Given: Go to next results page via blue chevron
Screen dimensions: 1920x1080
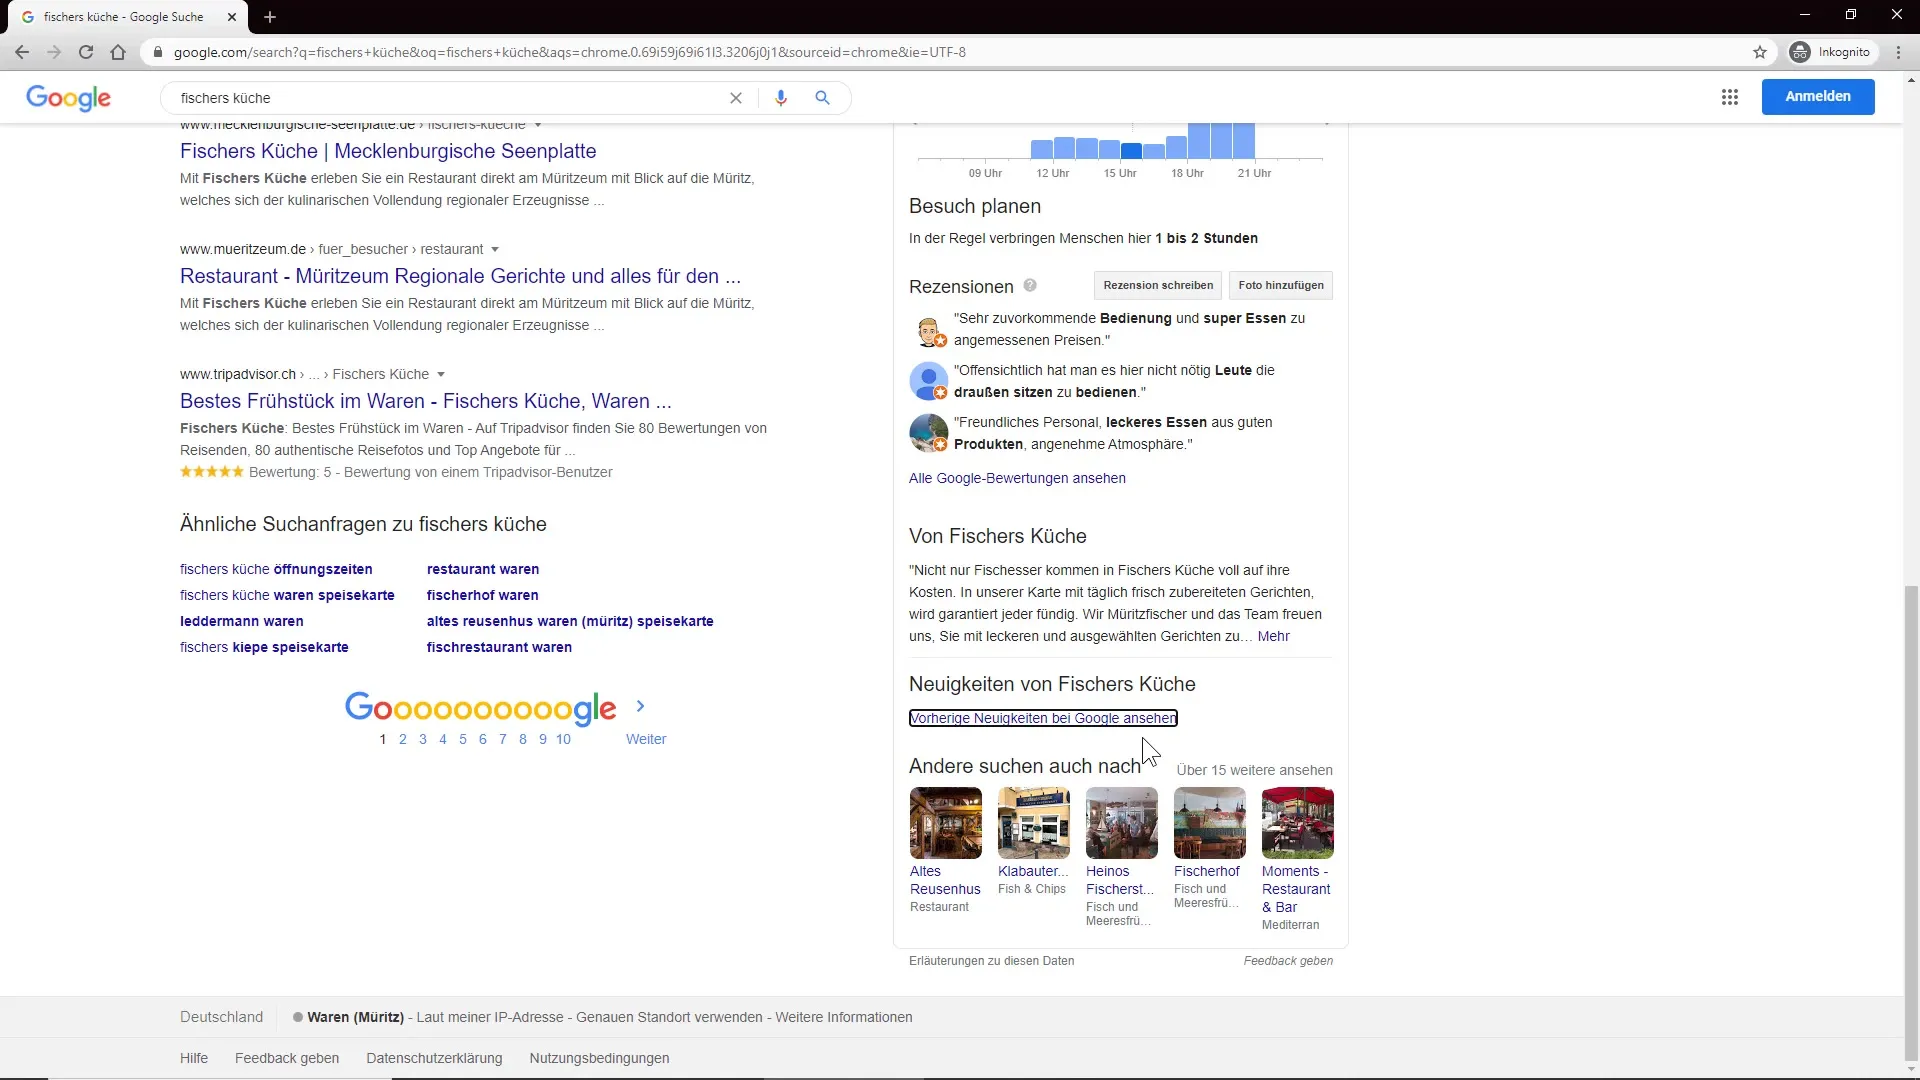Looking at the screenshot, I should click(640, 706).
